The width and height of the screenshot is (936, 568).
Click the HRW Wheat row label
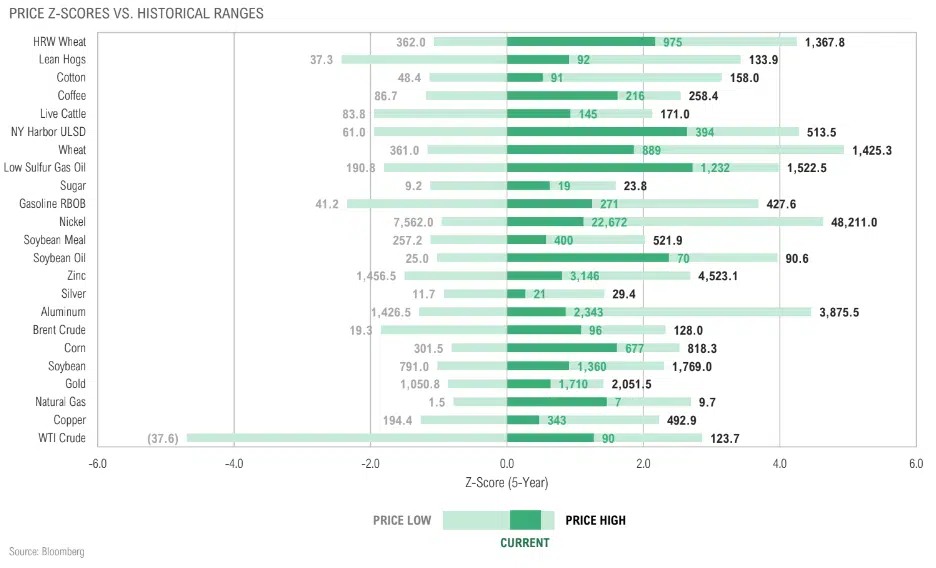(x=58, y=42)
